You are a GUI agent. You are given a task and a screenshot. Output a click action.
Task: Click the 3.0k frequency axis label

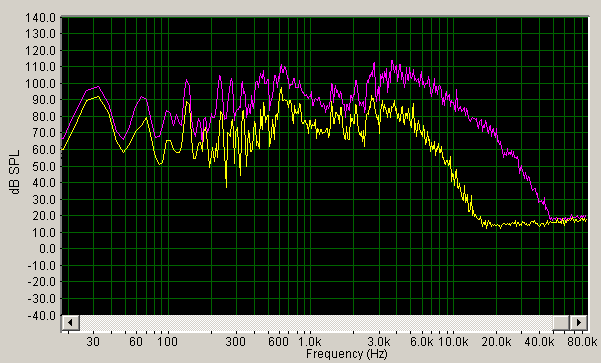tap(379, 341)
